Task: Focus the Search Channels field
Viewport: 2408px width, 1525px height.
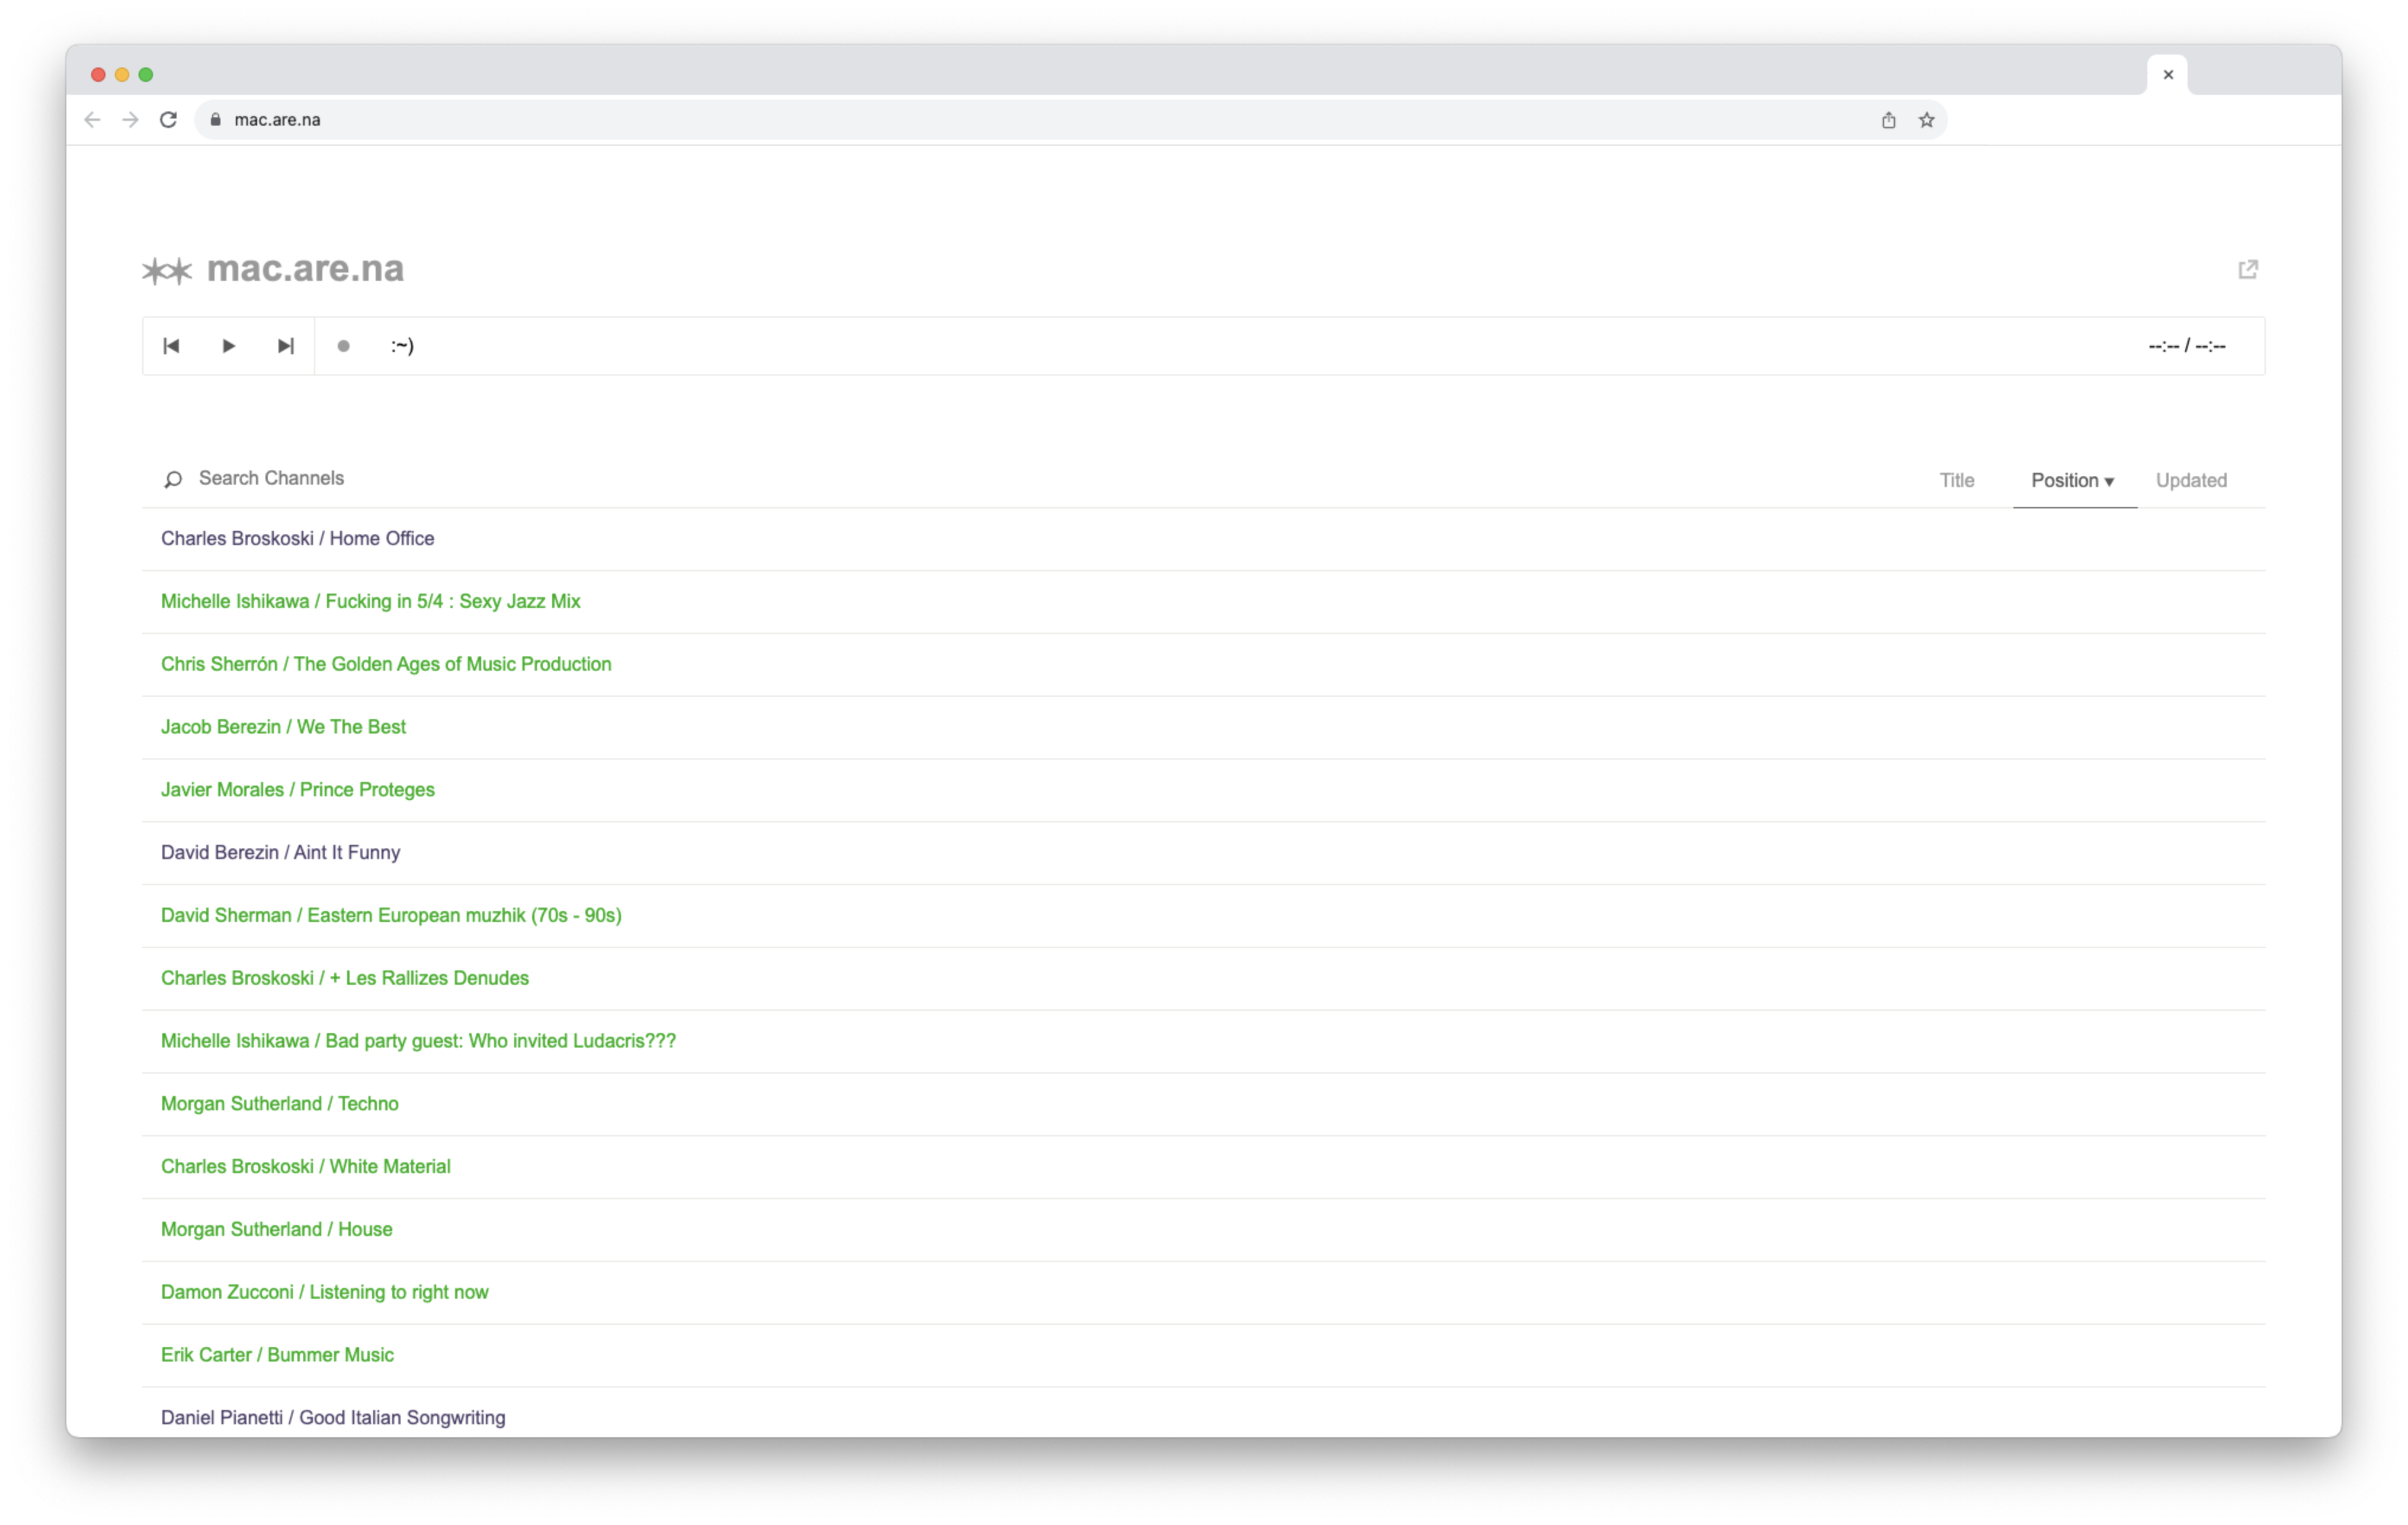Action: (271, 478)
